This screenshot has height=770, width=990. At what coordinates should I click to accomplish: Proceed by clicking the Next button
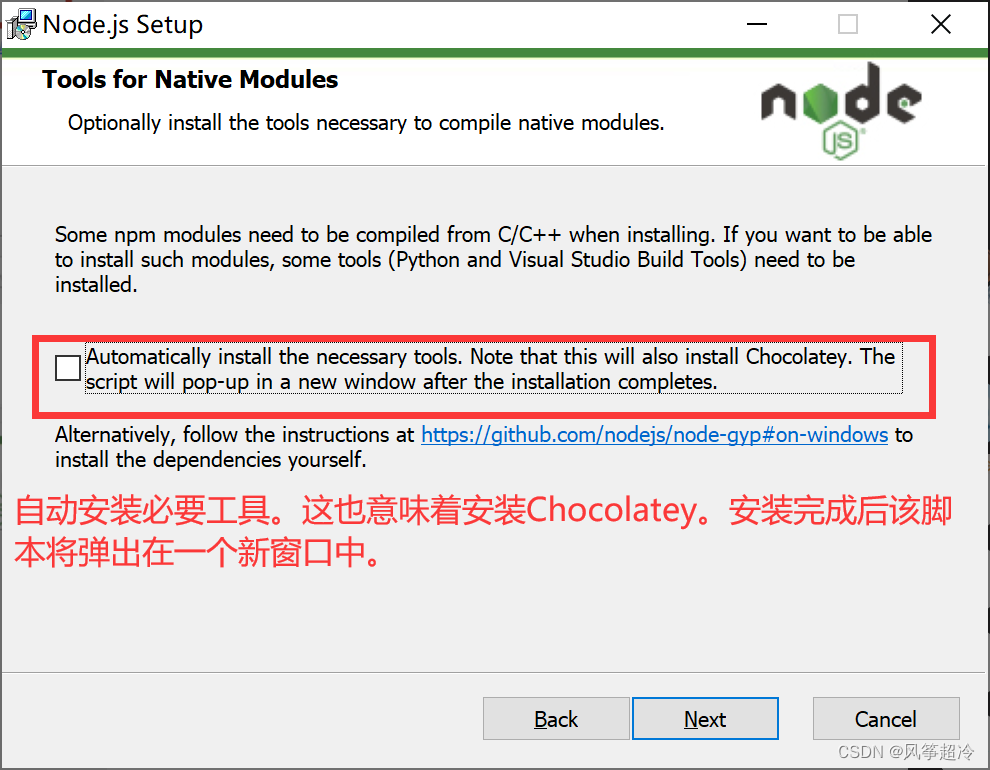(705, 719)
